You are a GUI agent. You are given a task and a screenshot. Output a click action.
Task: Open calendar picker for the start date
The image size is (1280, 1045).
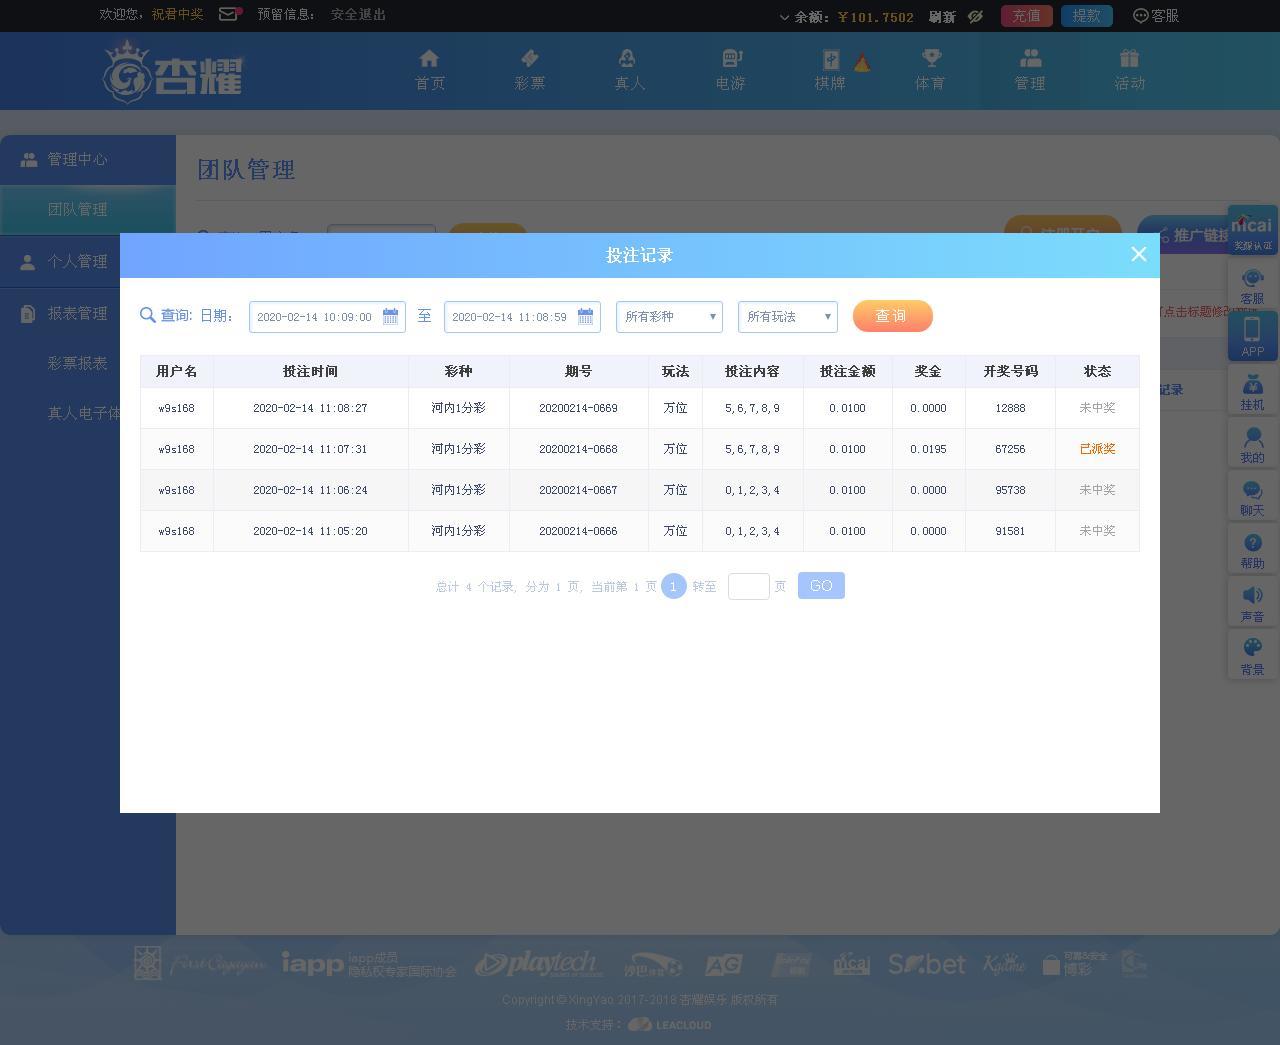[390, 316]
